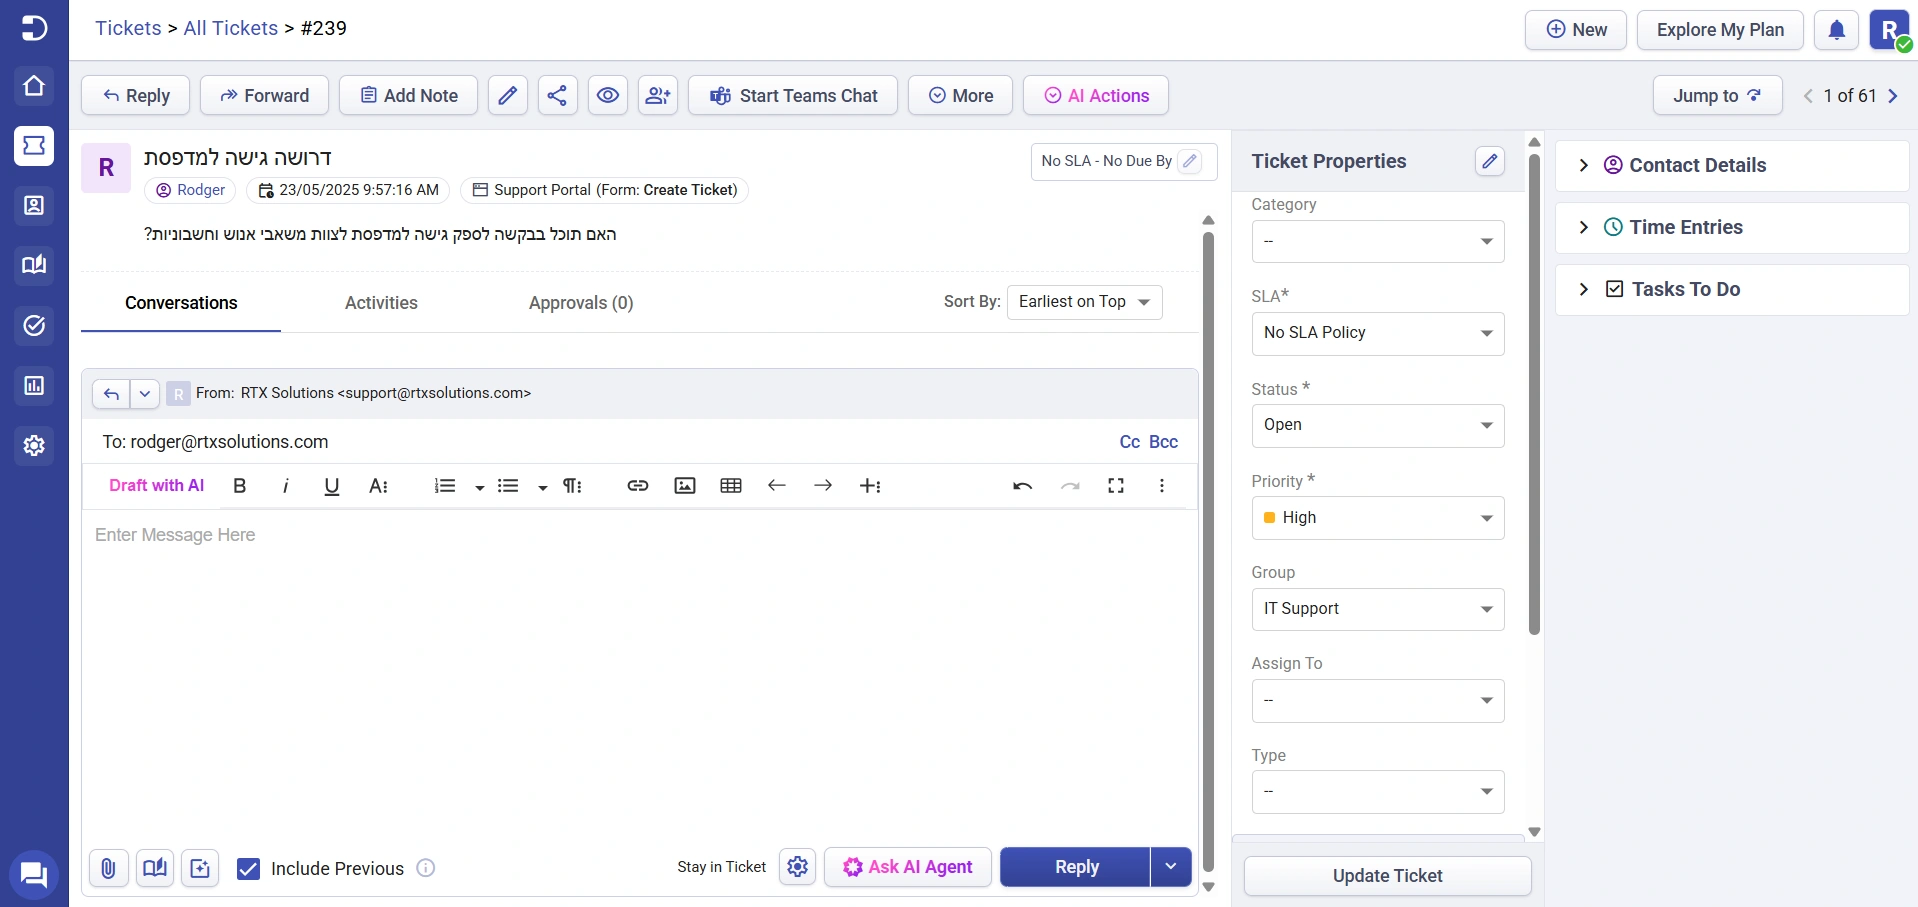Image resolution: width=1918 pixels, height=907 pixels.
Task: Open the Priority dropdown showing High
Action: click(x=1377, y=518)
